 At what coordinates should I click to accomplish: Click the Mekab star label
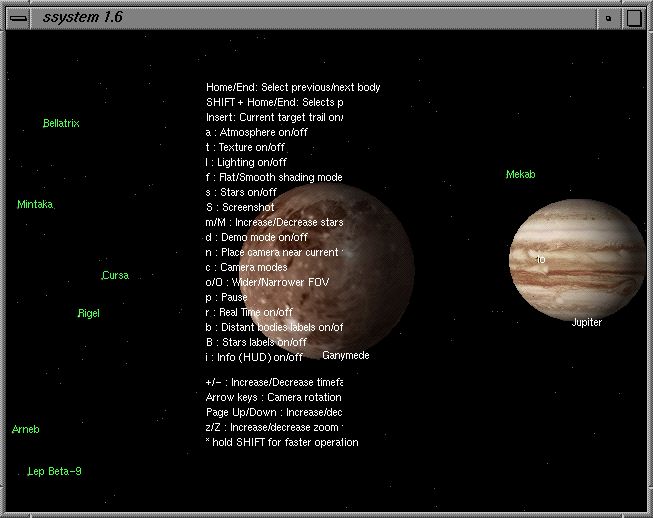[x=520, y=175]
